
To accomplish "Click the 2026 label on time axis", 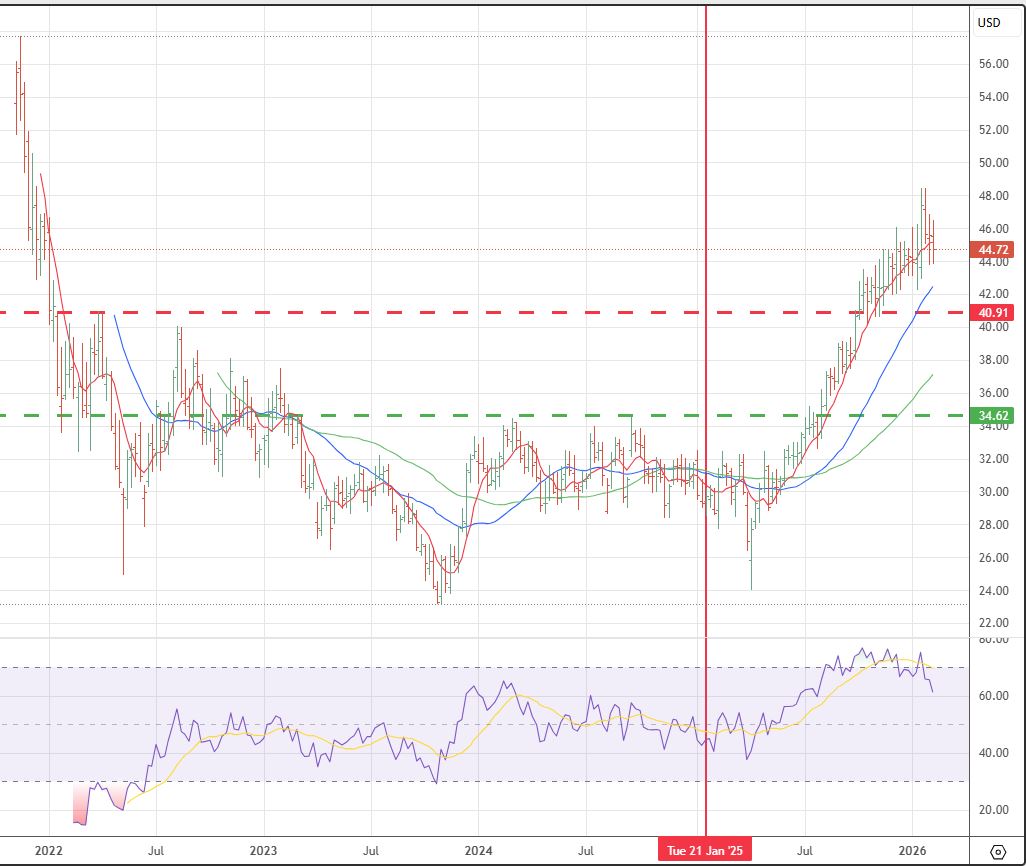I will [x=913, y=851].
